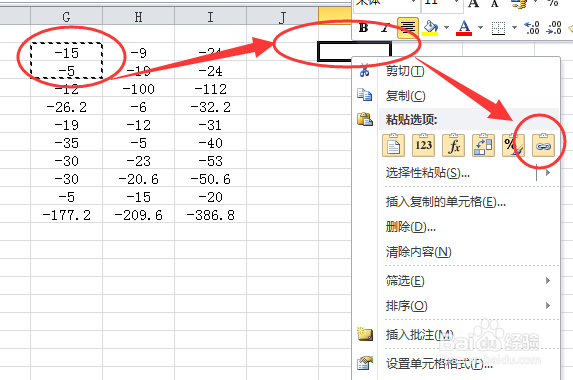
Task: Click cell containing -35
Action: click(66, 143)
